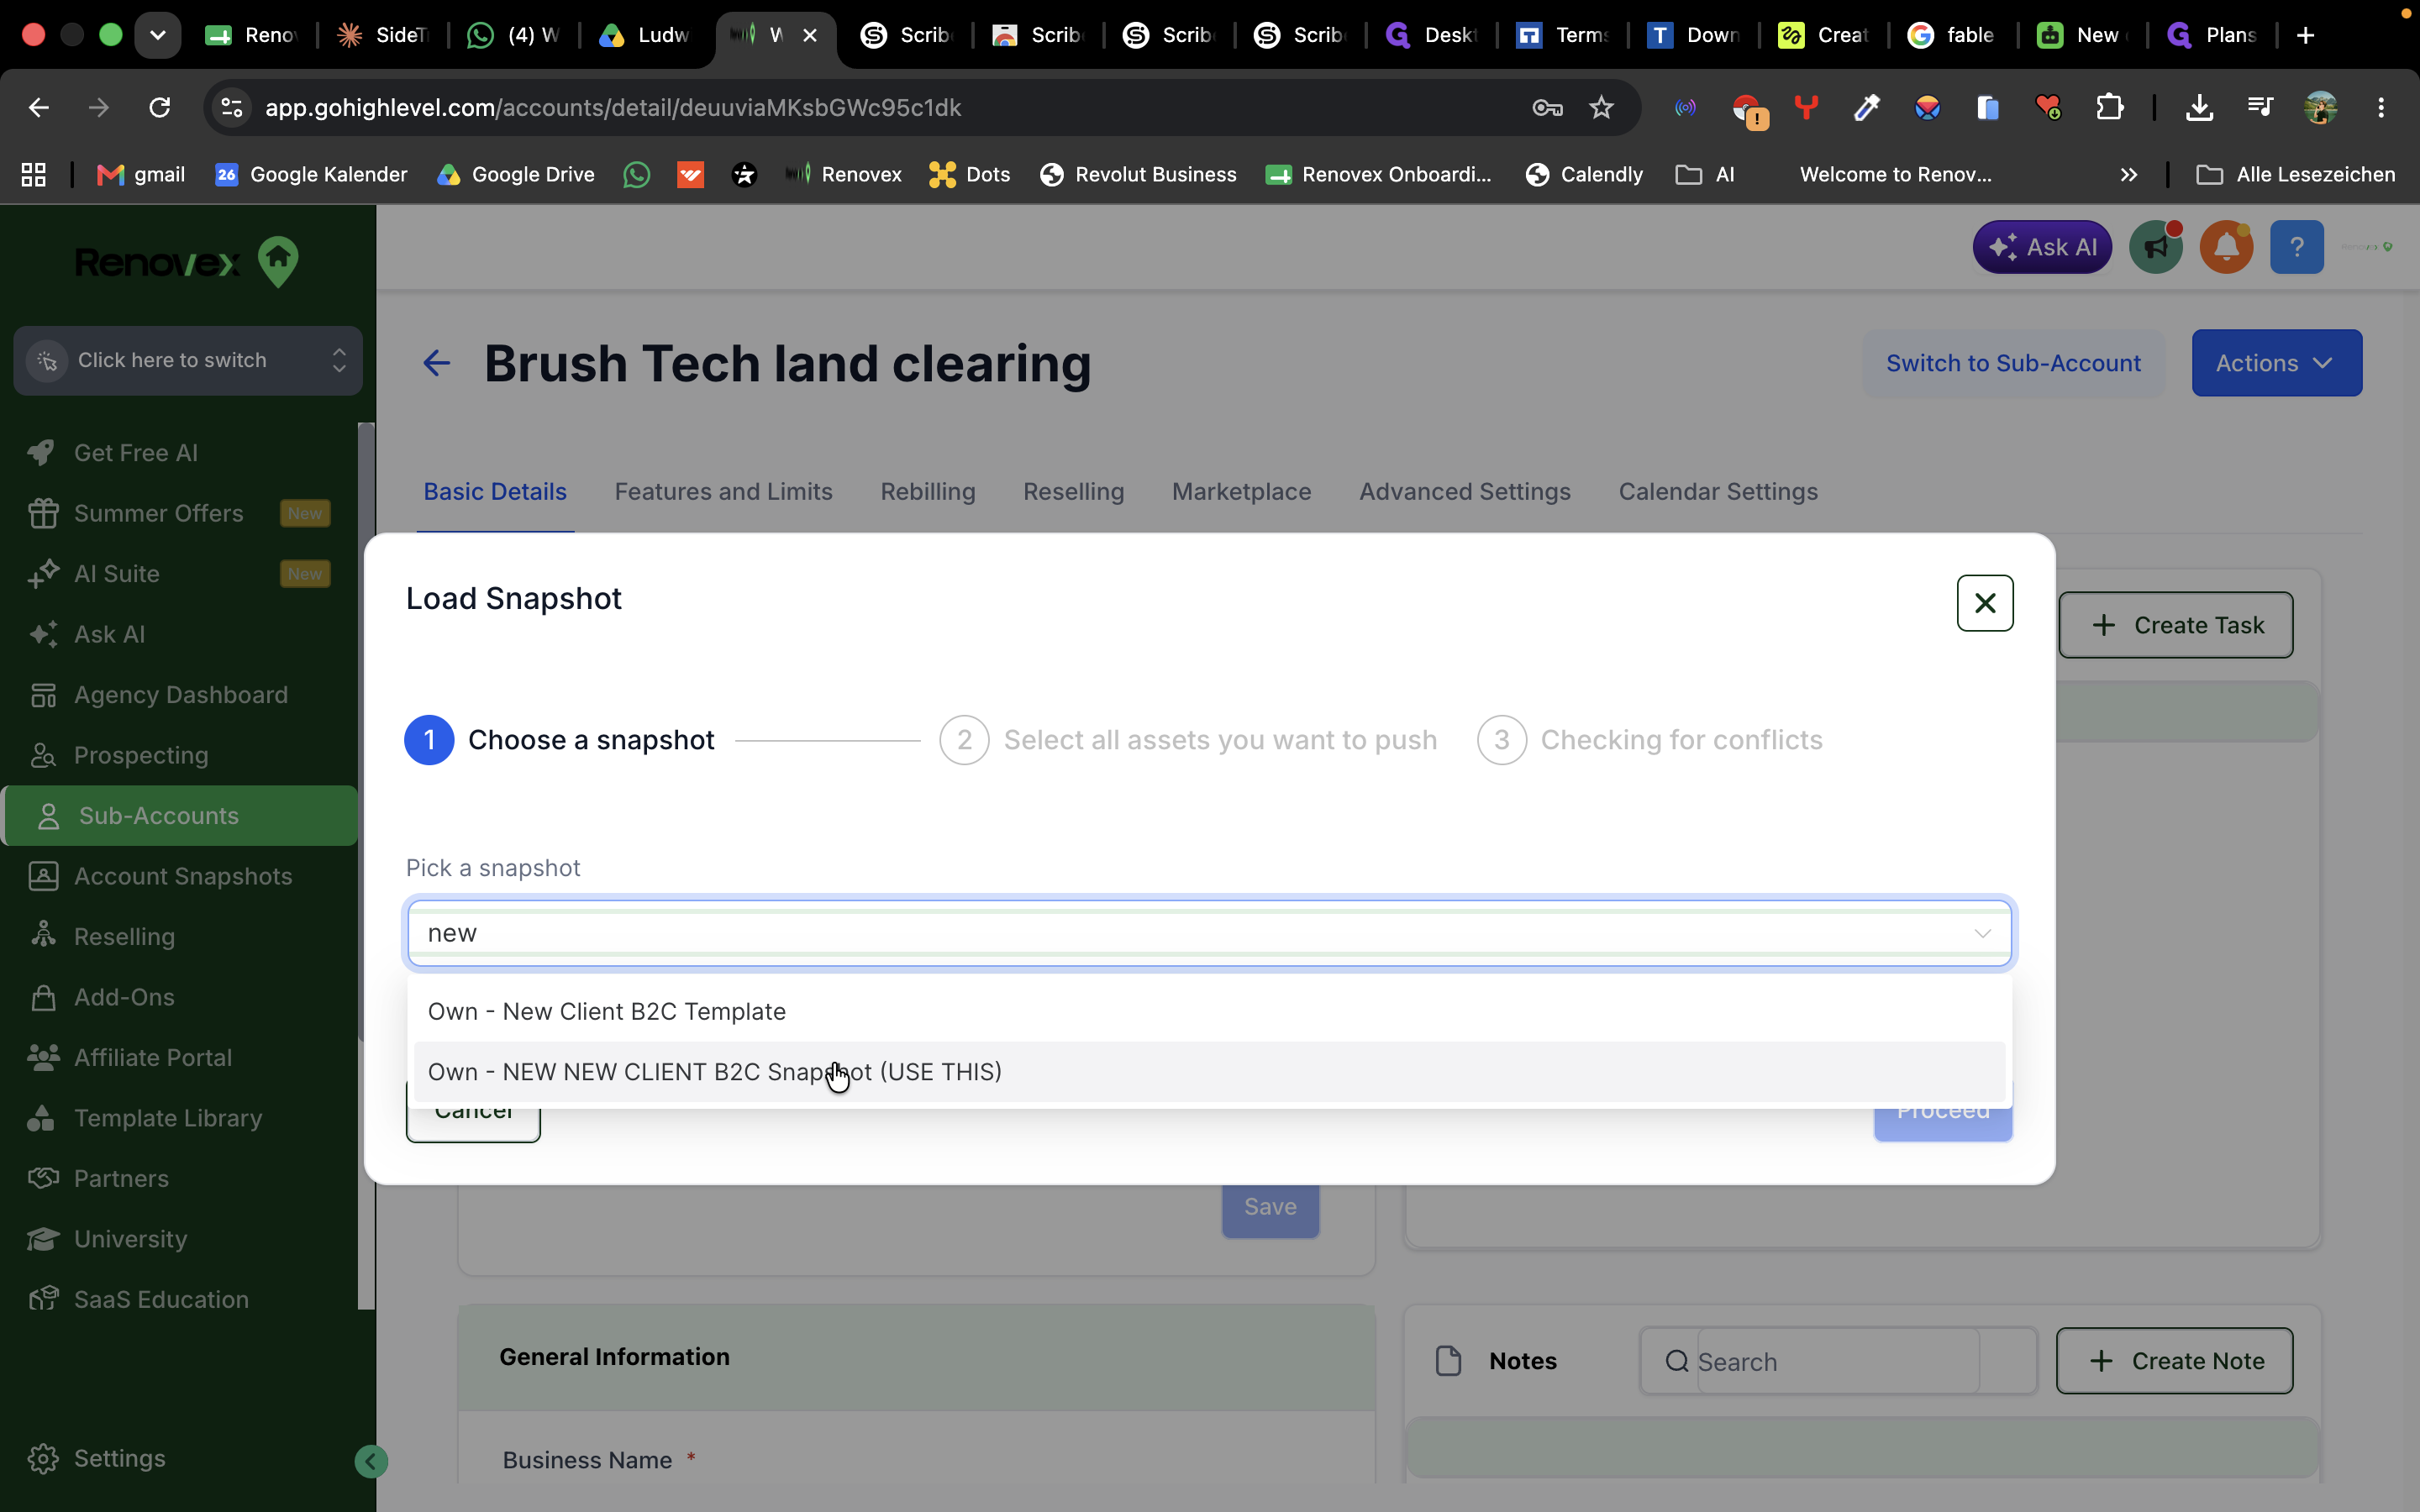Click Switch to Sub-Account button

tap(2012, 363)
